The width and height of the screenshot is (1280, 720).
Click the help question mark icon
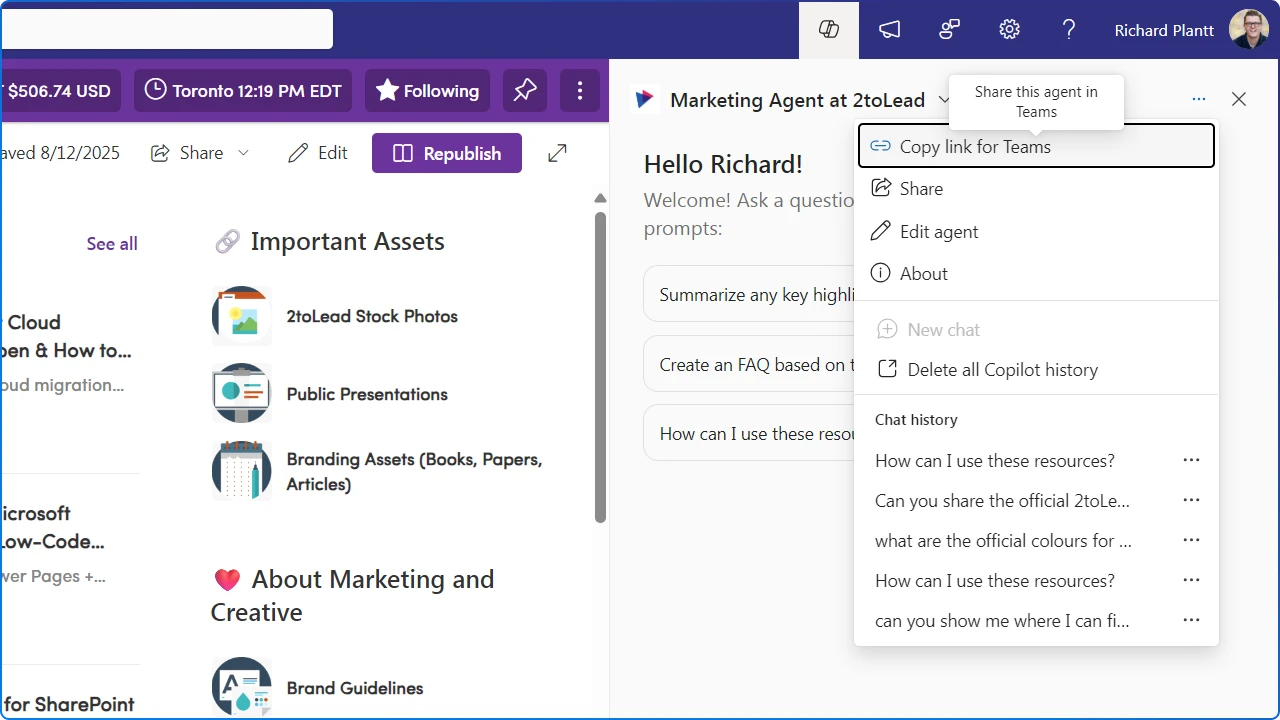pyautogui.click(x=1069, y=30)
